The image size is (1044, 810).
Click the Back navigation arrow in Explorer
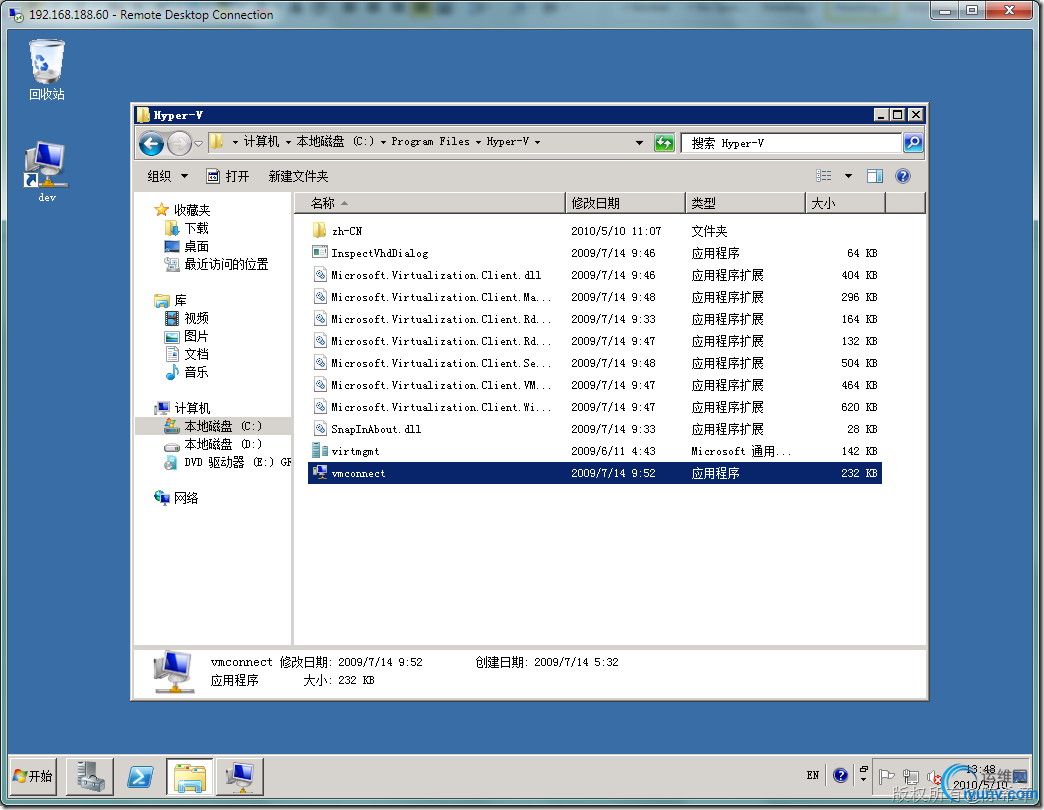click(x=151, y=143)
